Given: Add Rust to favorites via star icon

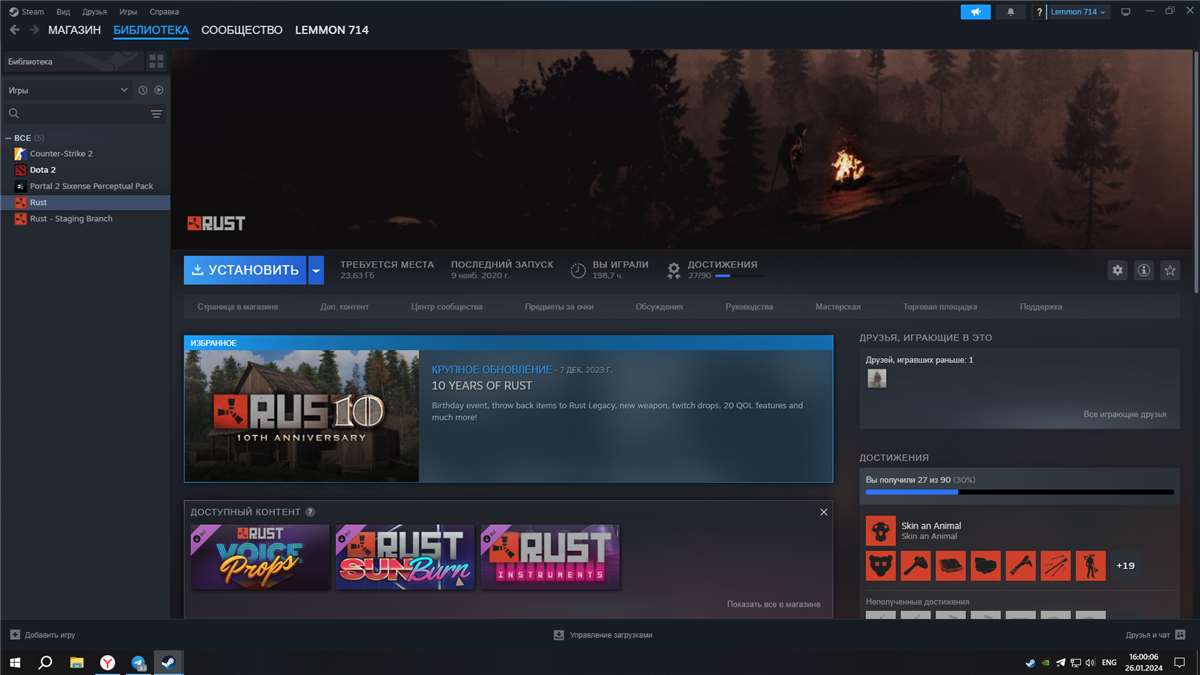Looking at the screenshot, I should point(1170,270).
